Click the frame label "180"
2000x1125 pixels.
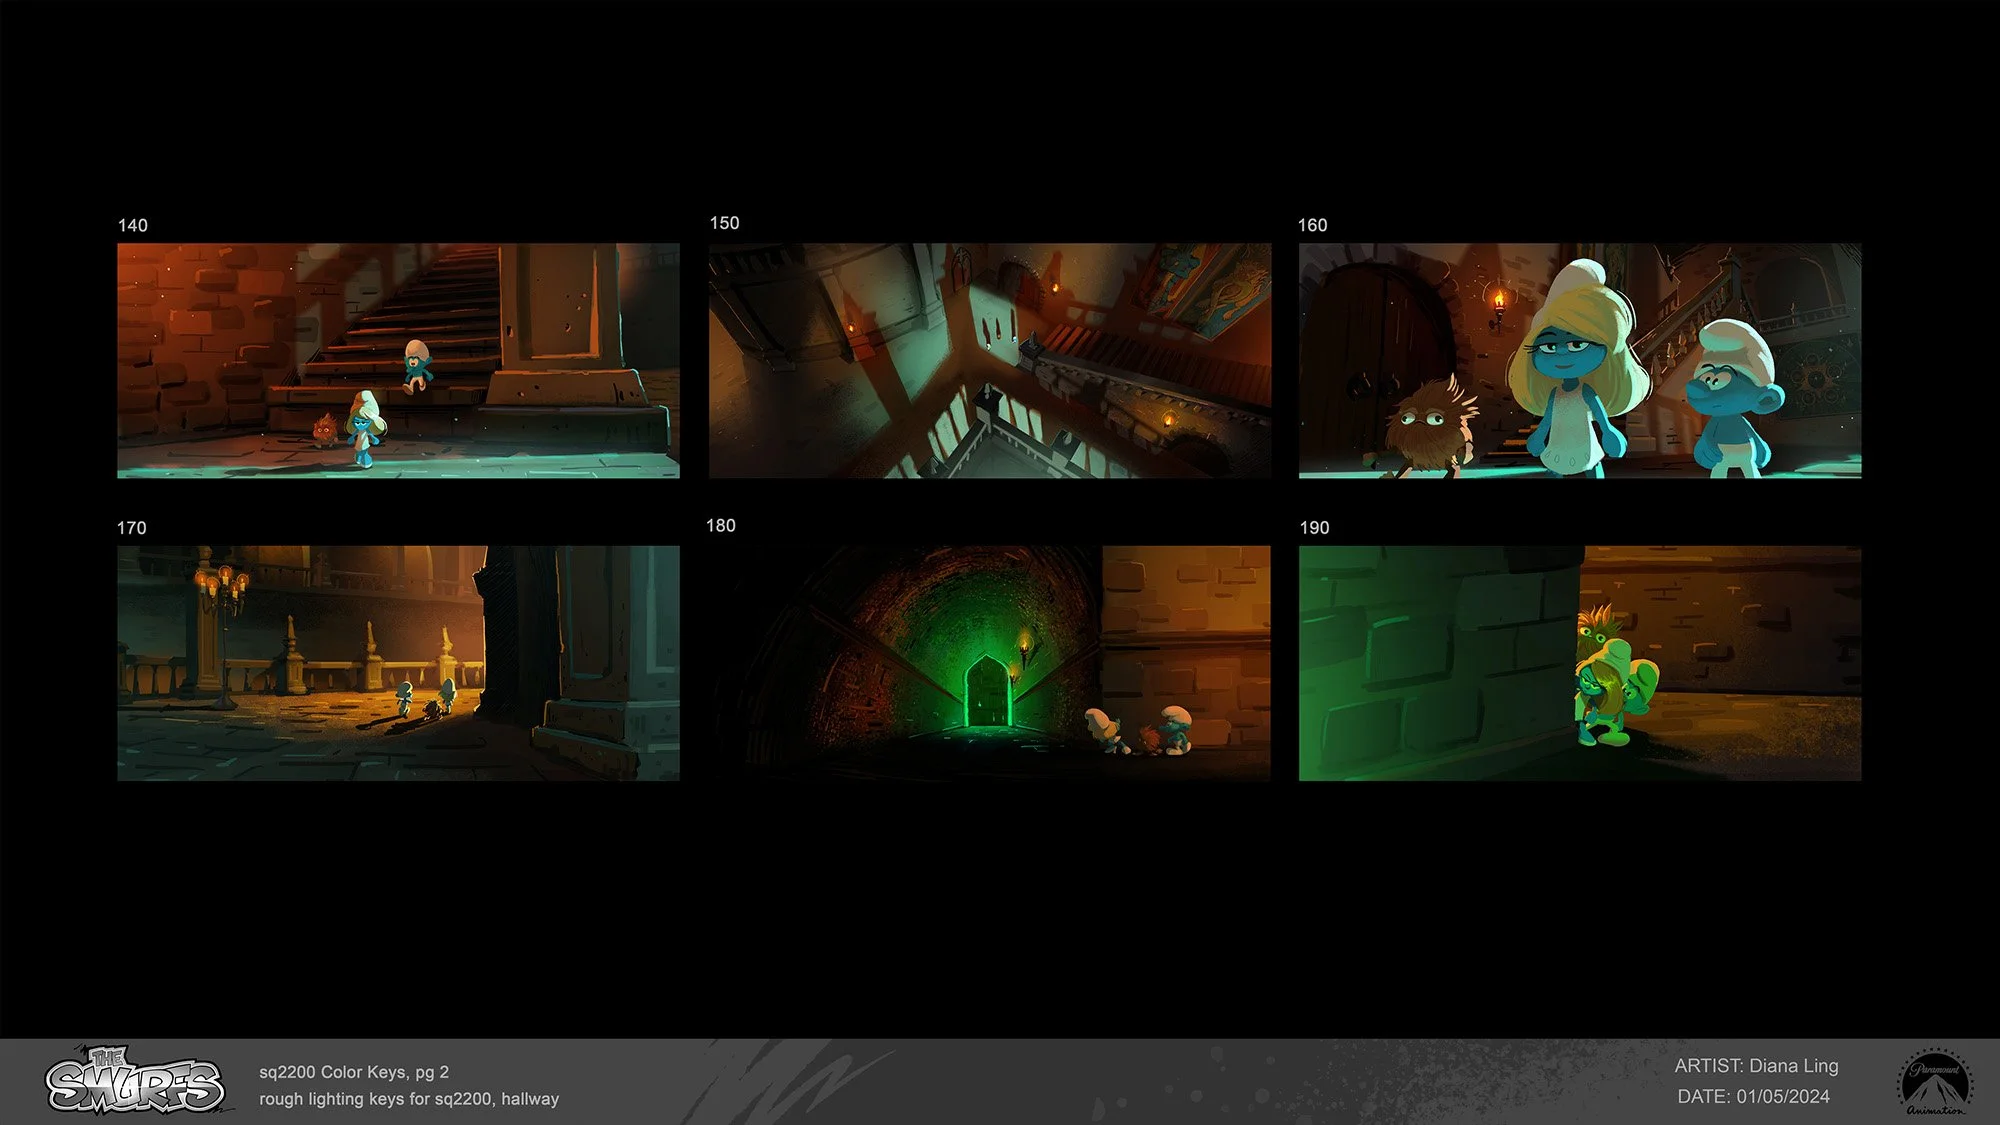click(721, 526)
